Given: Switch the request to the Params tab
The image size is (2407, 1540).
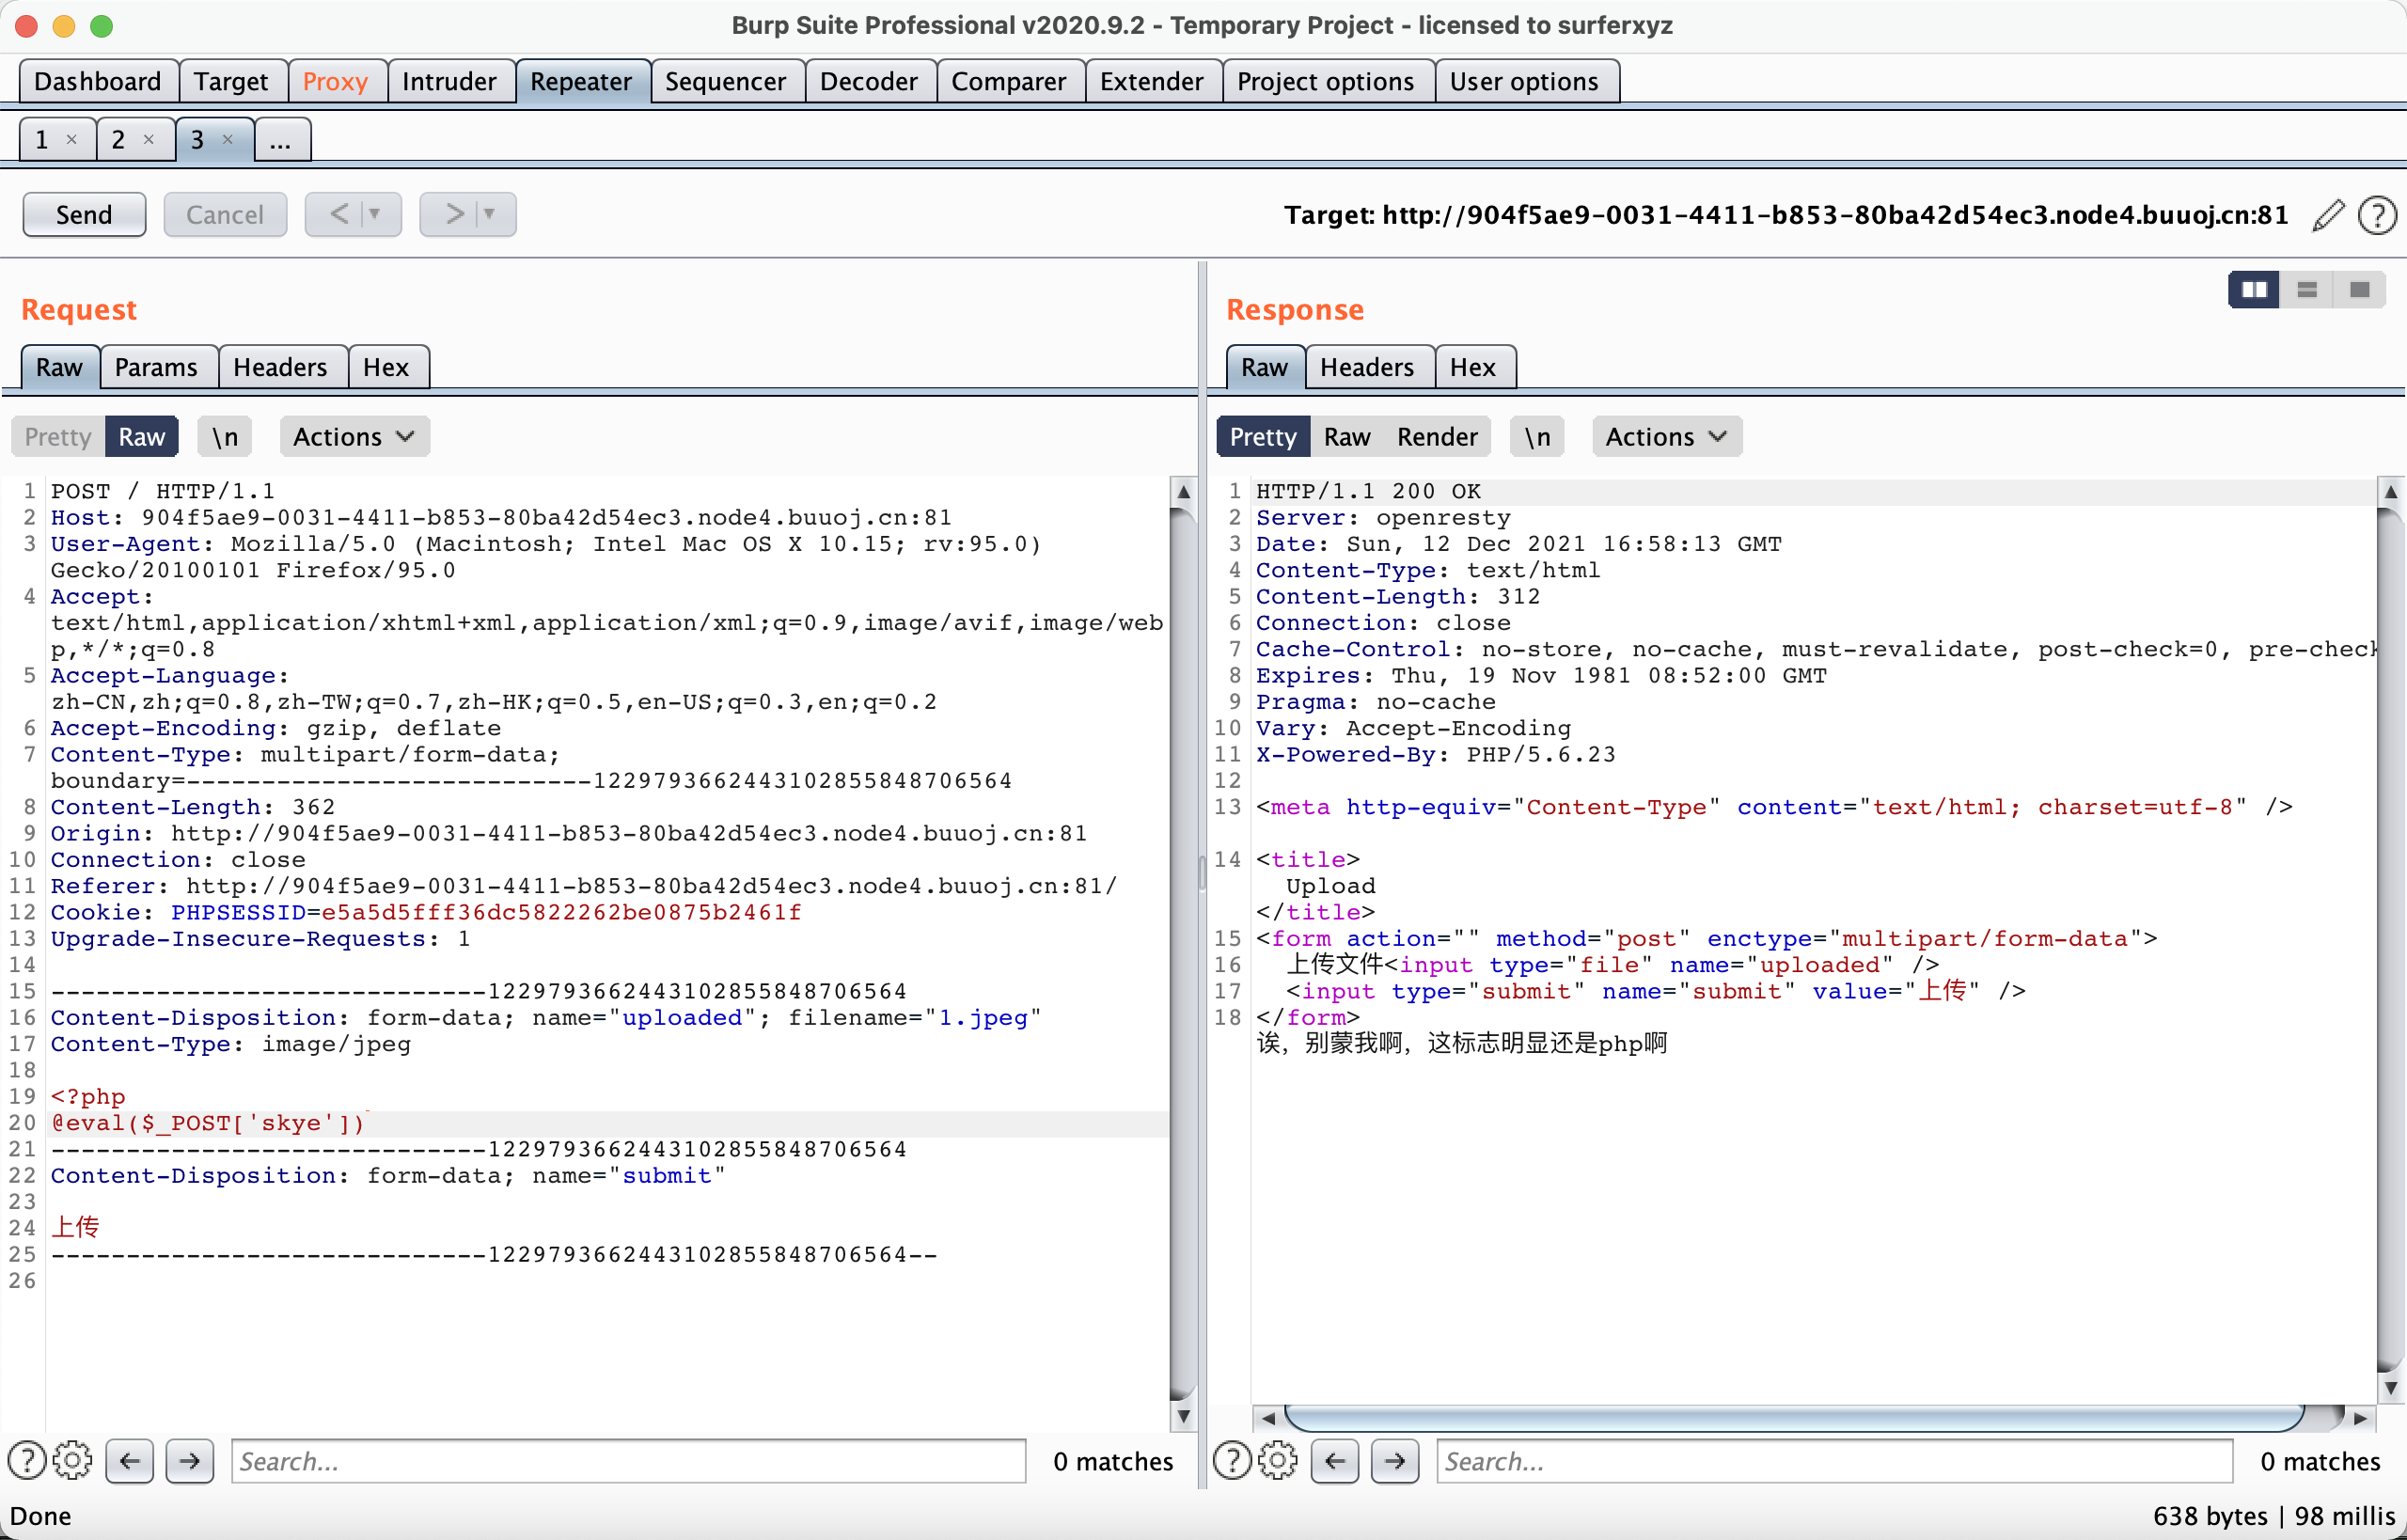Looking at the screenshot, I should 156,367.
